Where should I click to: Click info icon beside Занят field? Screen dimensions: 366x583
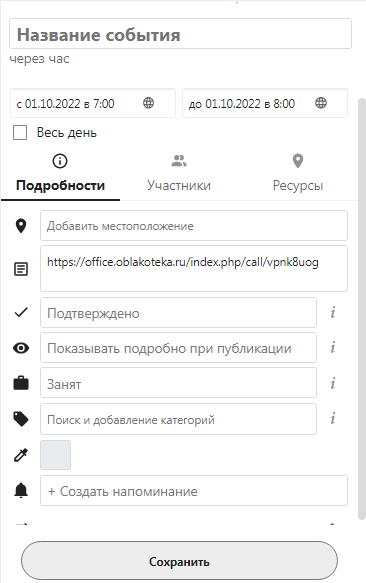[x=333, y=383]
